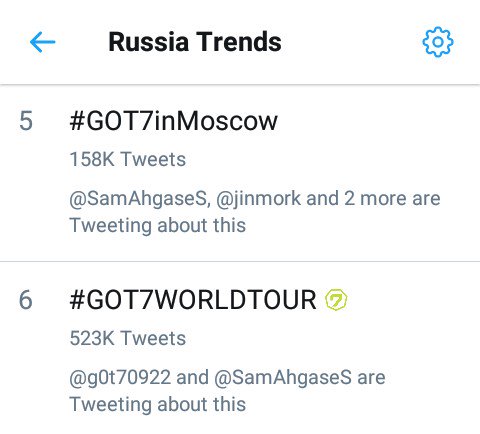Go back using the blue arrow
Viewport: 480px width, 434px height.
(42, 42)
